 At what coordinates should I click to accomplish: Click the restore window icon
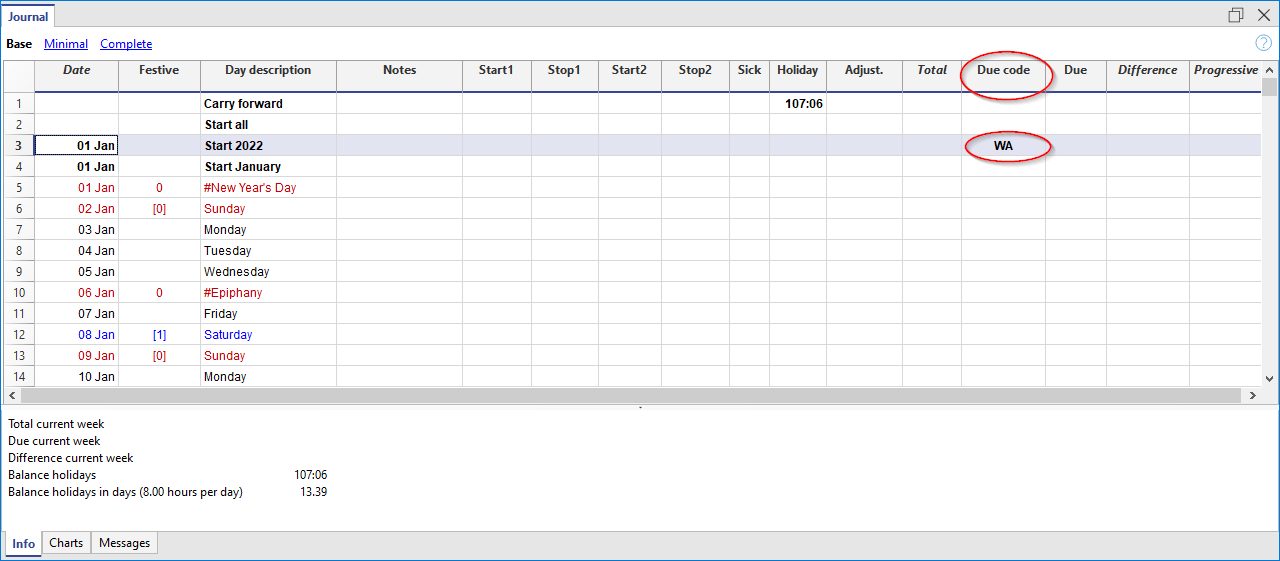tap(1236, 15)
